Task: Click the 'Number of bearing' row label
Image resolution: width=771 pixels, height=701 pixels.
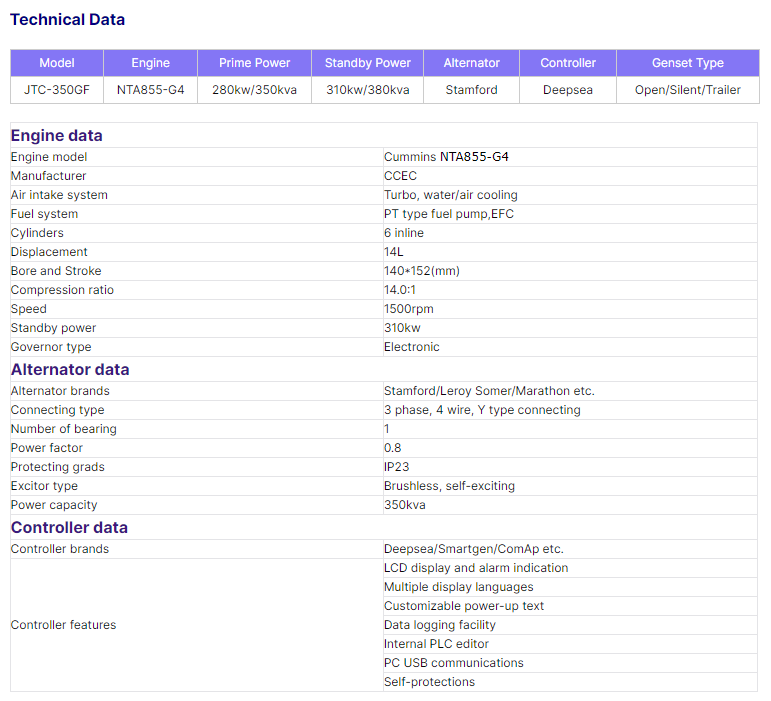Action: tap(63, 429)
